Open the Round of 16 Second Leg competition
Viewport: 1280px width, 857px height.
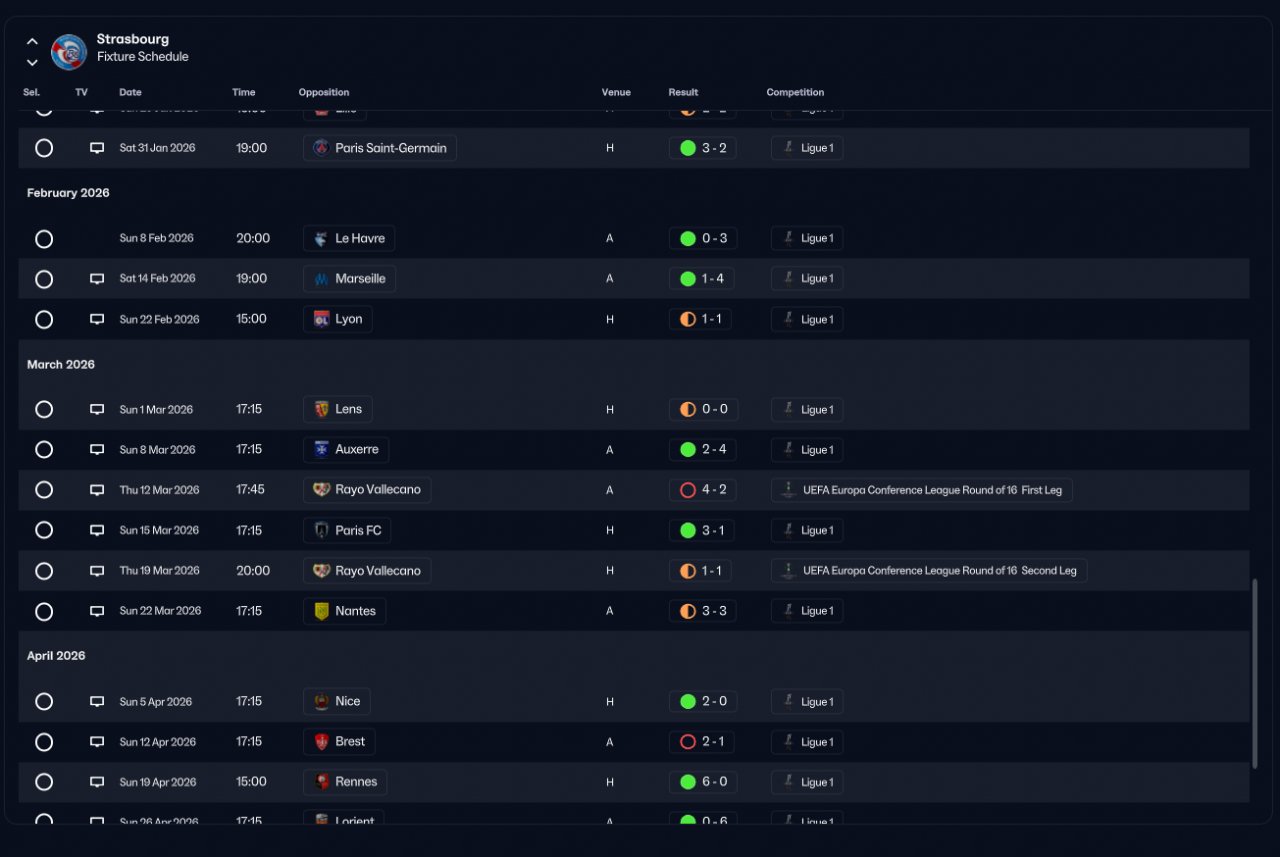[x=929, y=571]
